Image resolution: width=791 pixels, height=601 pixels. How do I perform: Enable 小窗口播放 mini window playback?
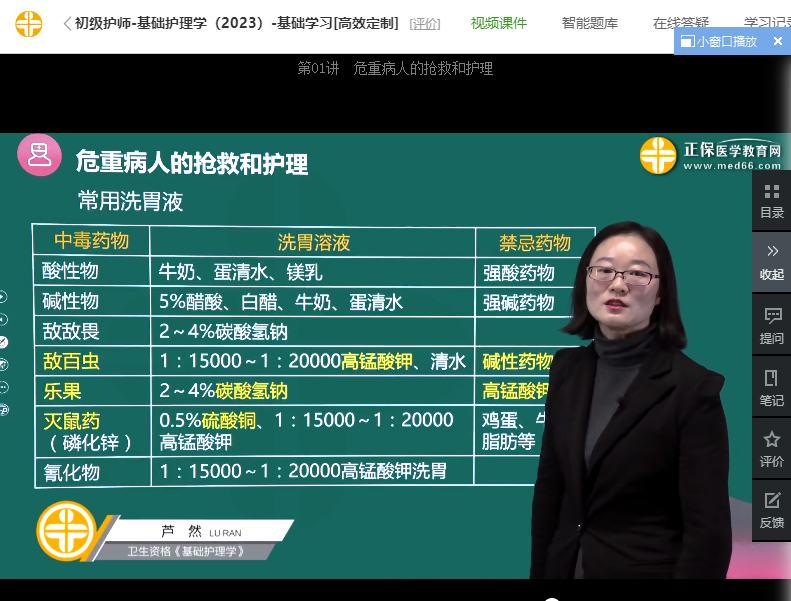click(x=719, y=41)
